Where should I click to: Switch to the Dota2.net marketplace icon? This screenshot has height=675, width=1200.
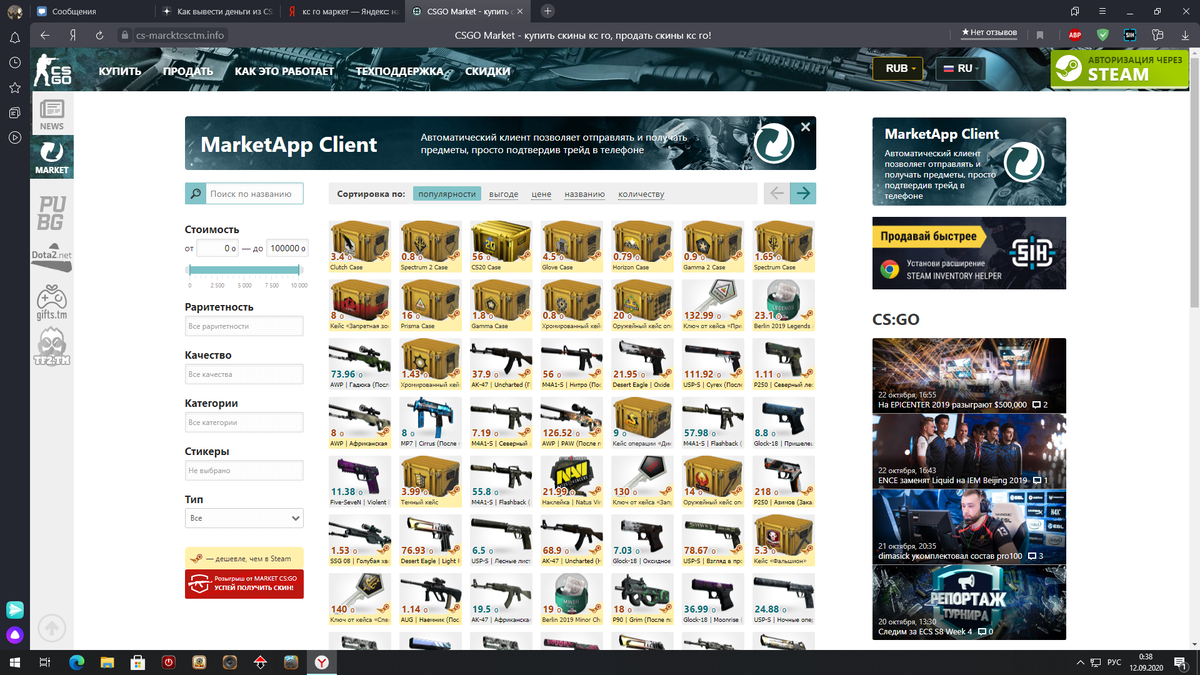[x=52, y=256]
